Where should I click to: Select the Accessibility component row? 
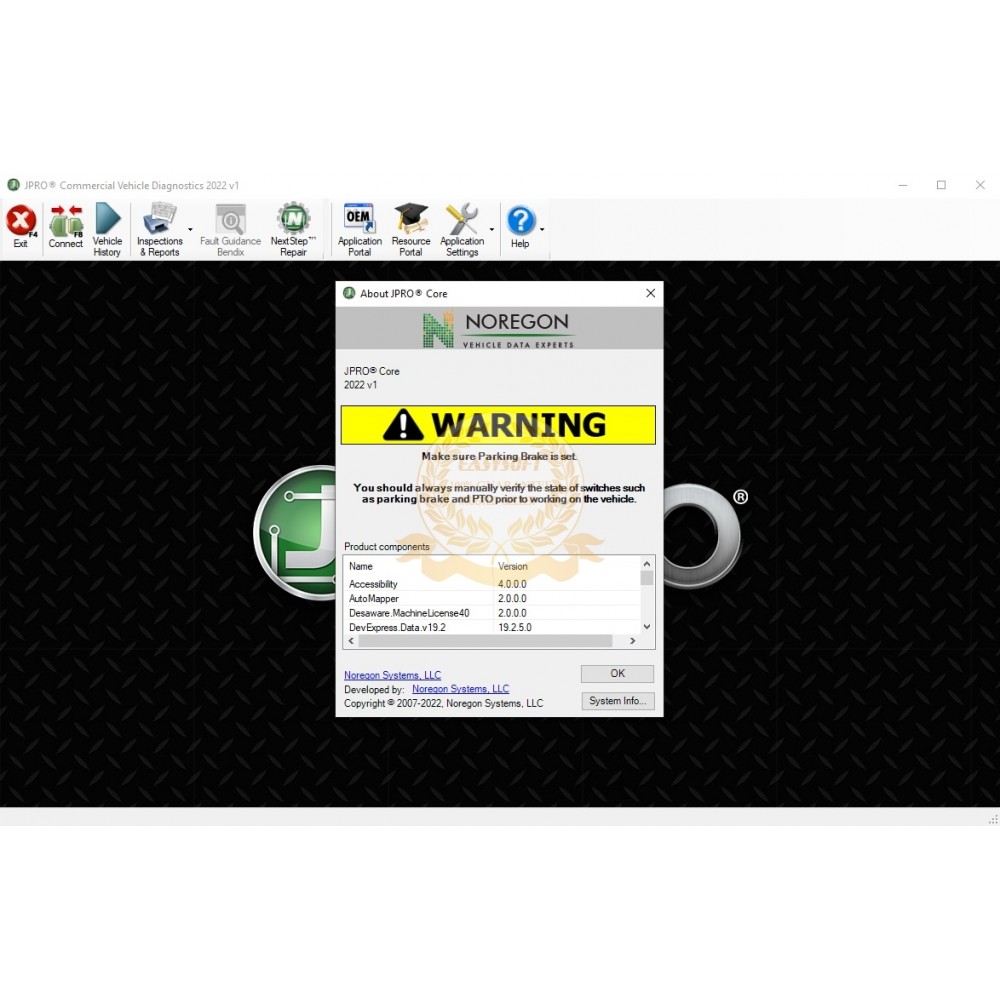[492, 584]
